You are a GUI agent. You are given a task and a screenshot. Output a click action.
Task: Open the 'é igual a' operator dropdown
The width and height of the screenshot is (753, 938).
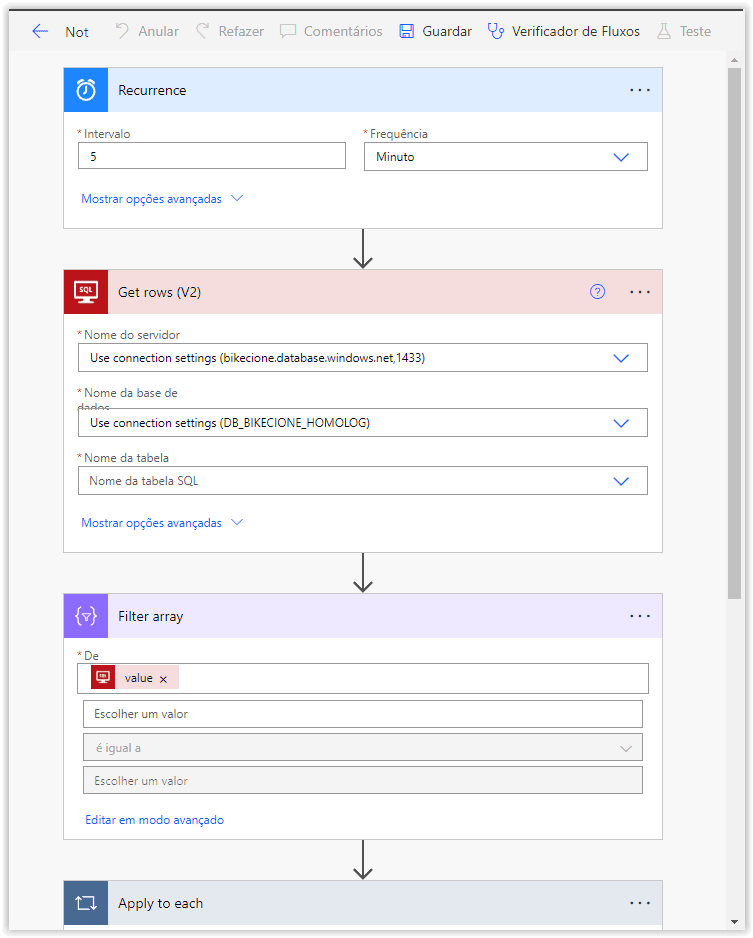click(x=362, y=748)
